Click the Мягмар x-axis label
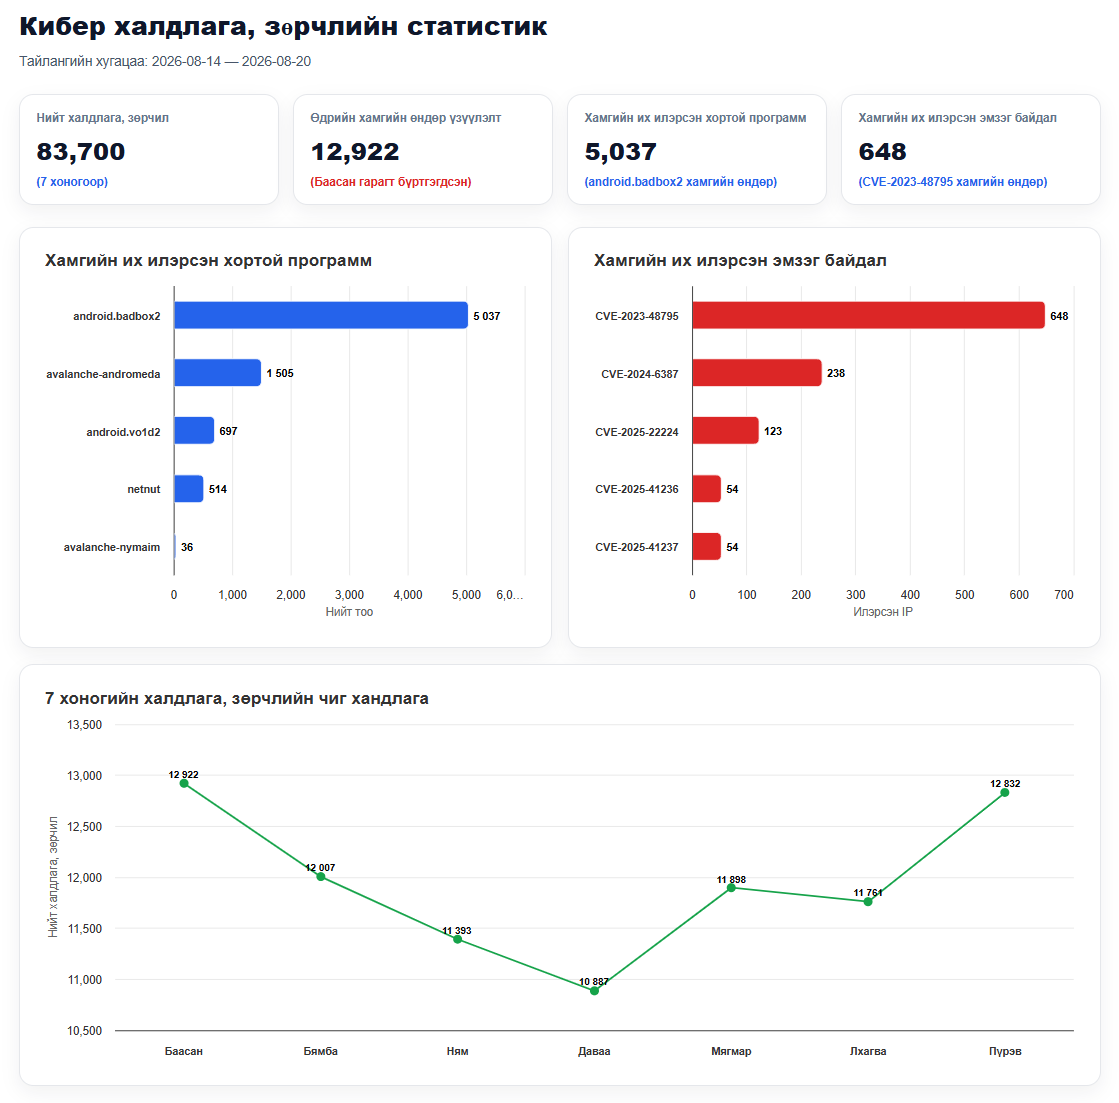1119x1103 pixels. [731, 1051]
